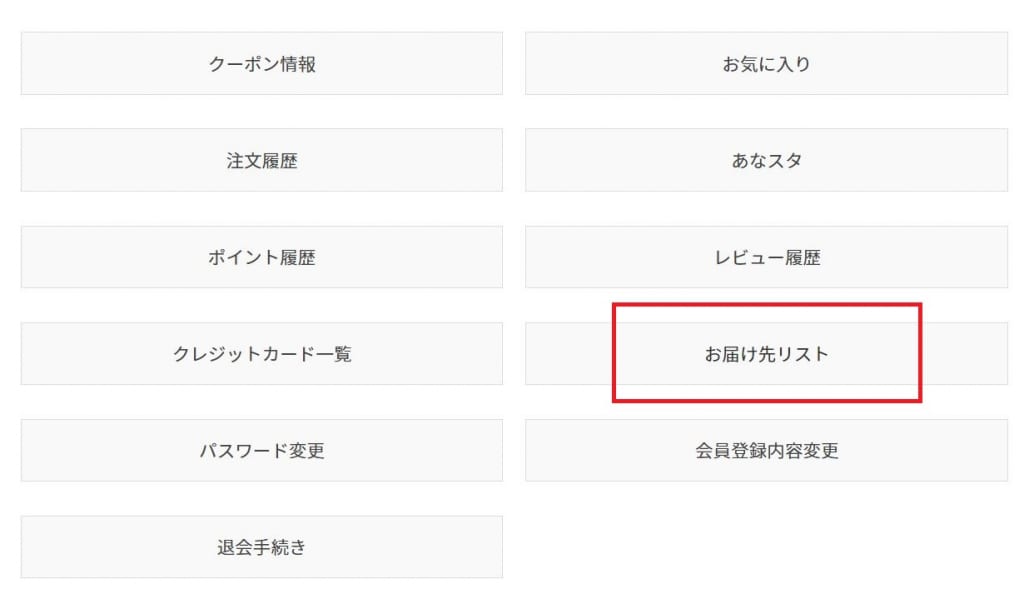The image size is (1024, 609).
Task: Open the point history link
Action: [x=262, y=257]
